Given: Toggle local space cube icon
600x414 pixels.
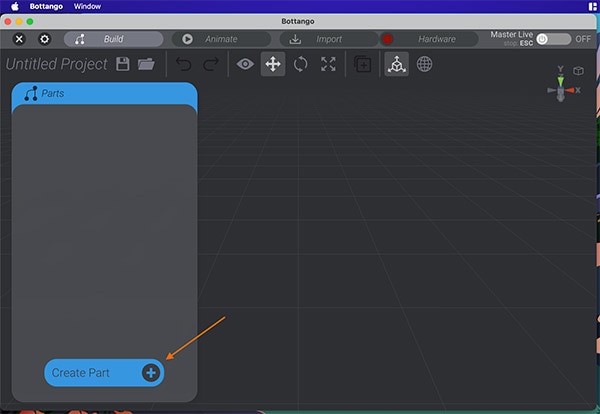Looking at the screenshot, I should [396, 64].
